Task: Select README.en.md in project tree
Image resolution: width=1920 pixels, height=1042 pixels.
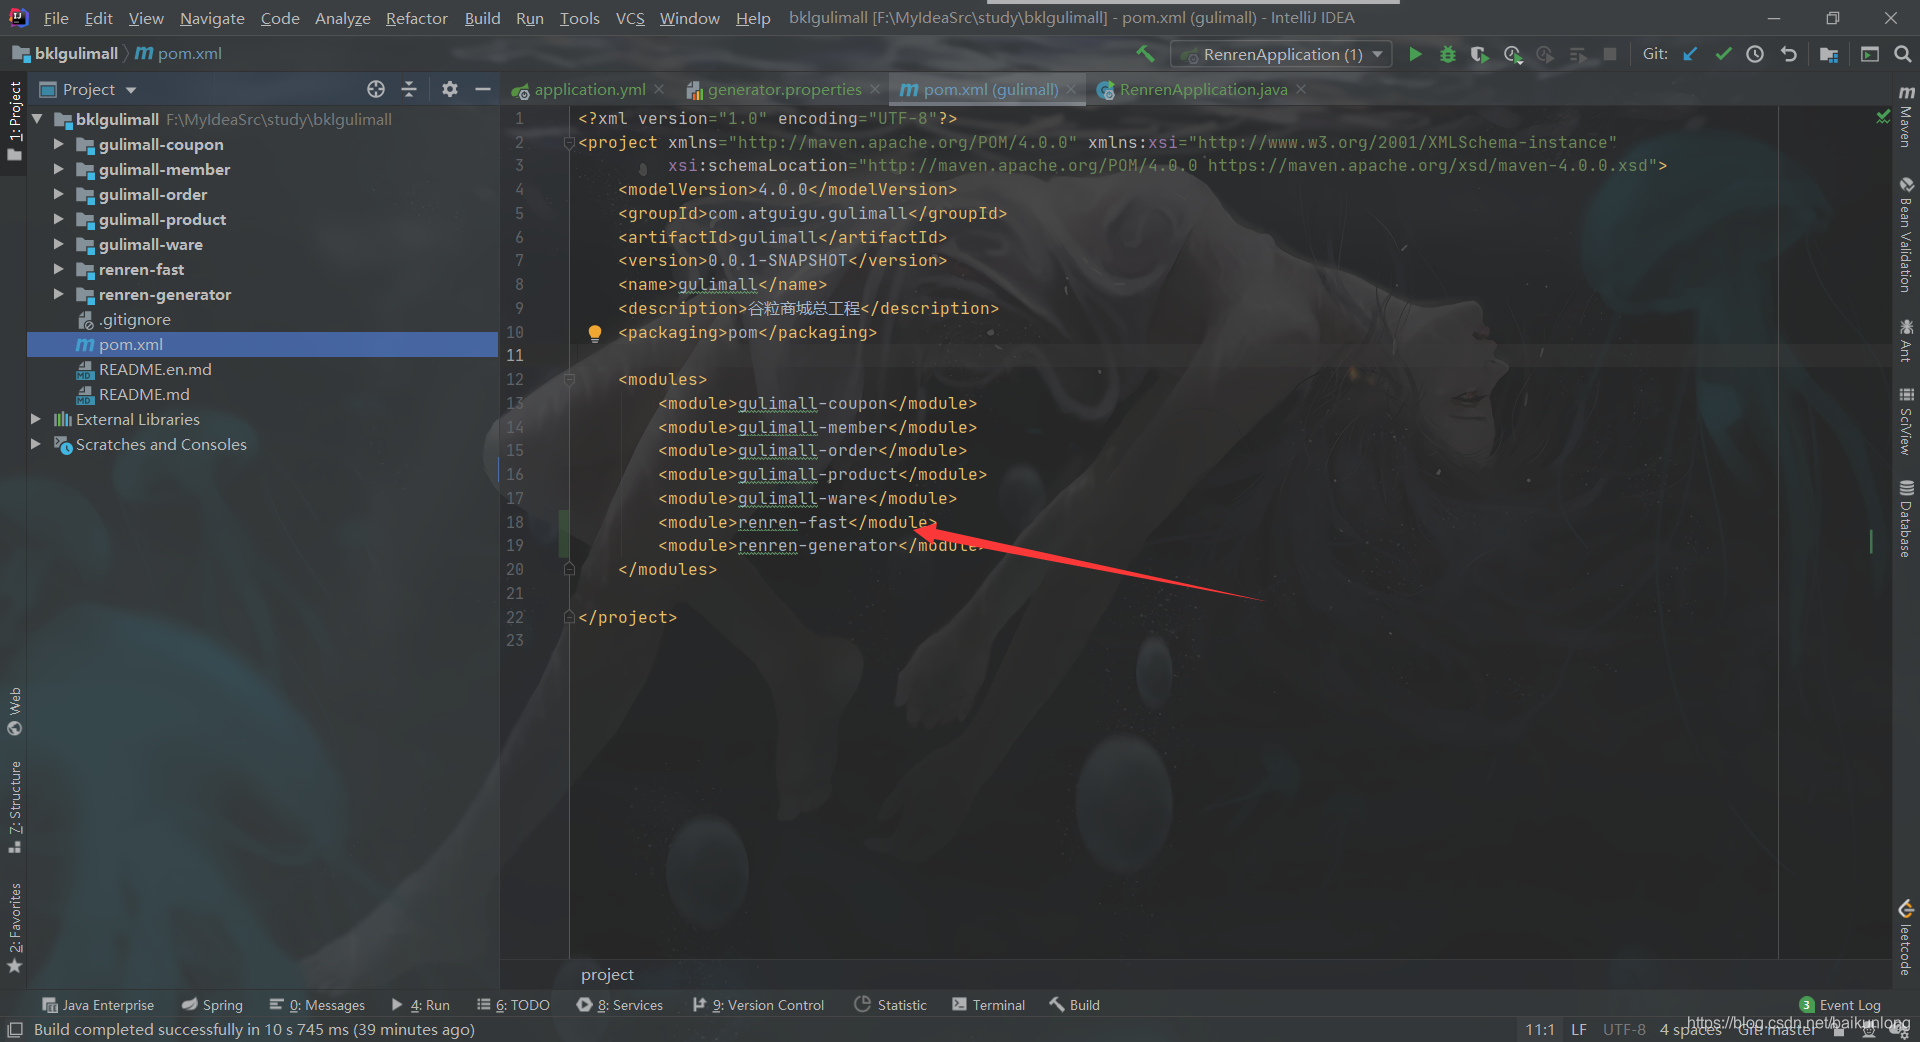Action: [155, 369]
